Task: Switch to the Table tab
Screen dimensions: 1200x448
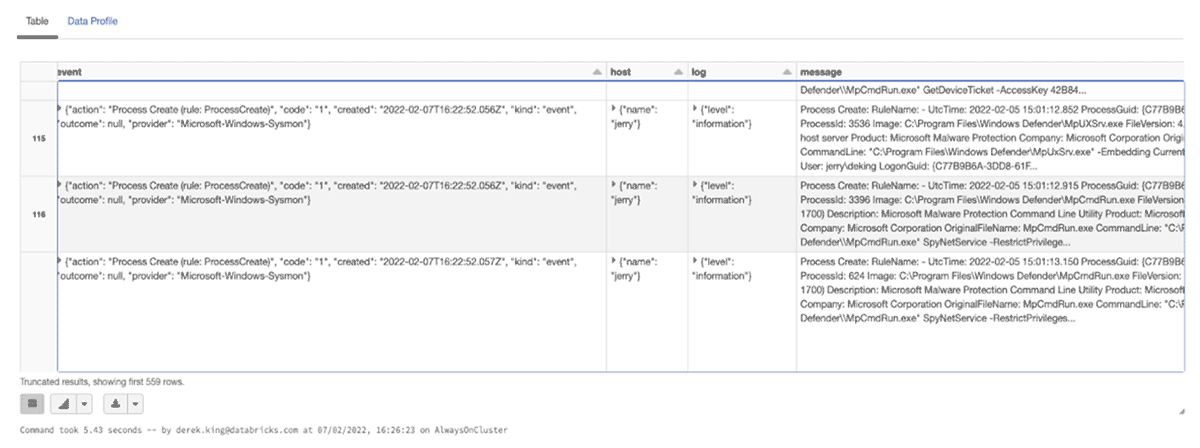Action: pyautogui.click(x=36, y=21)
